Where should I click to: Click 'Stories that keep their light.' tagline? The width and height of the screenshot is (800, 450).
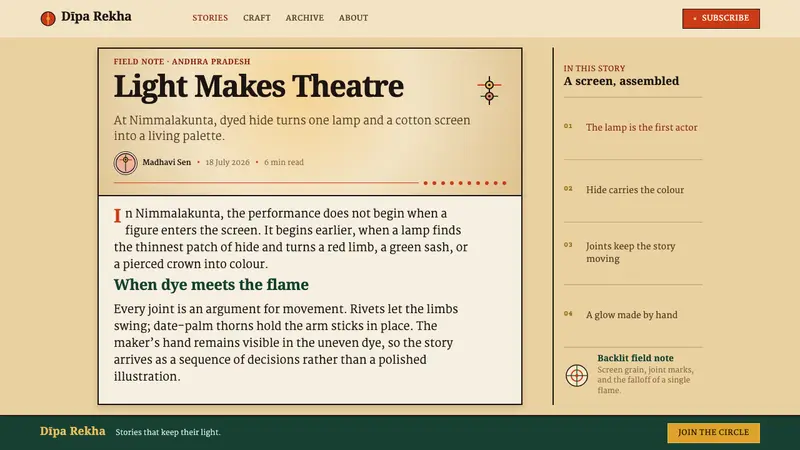coord(168,432)
